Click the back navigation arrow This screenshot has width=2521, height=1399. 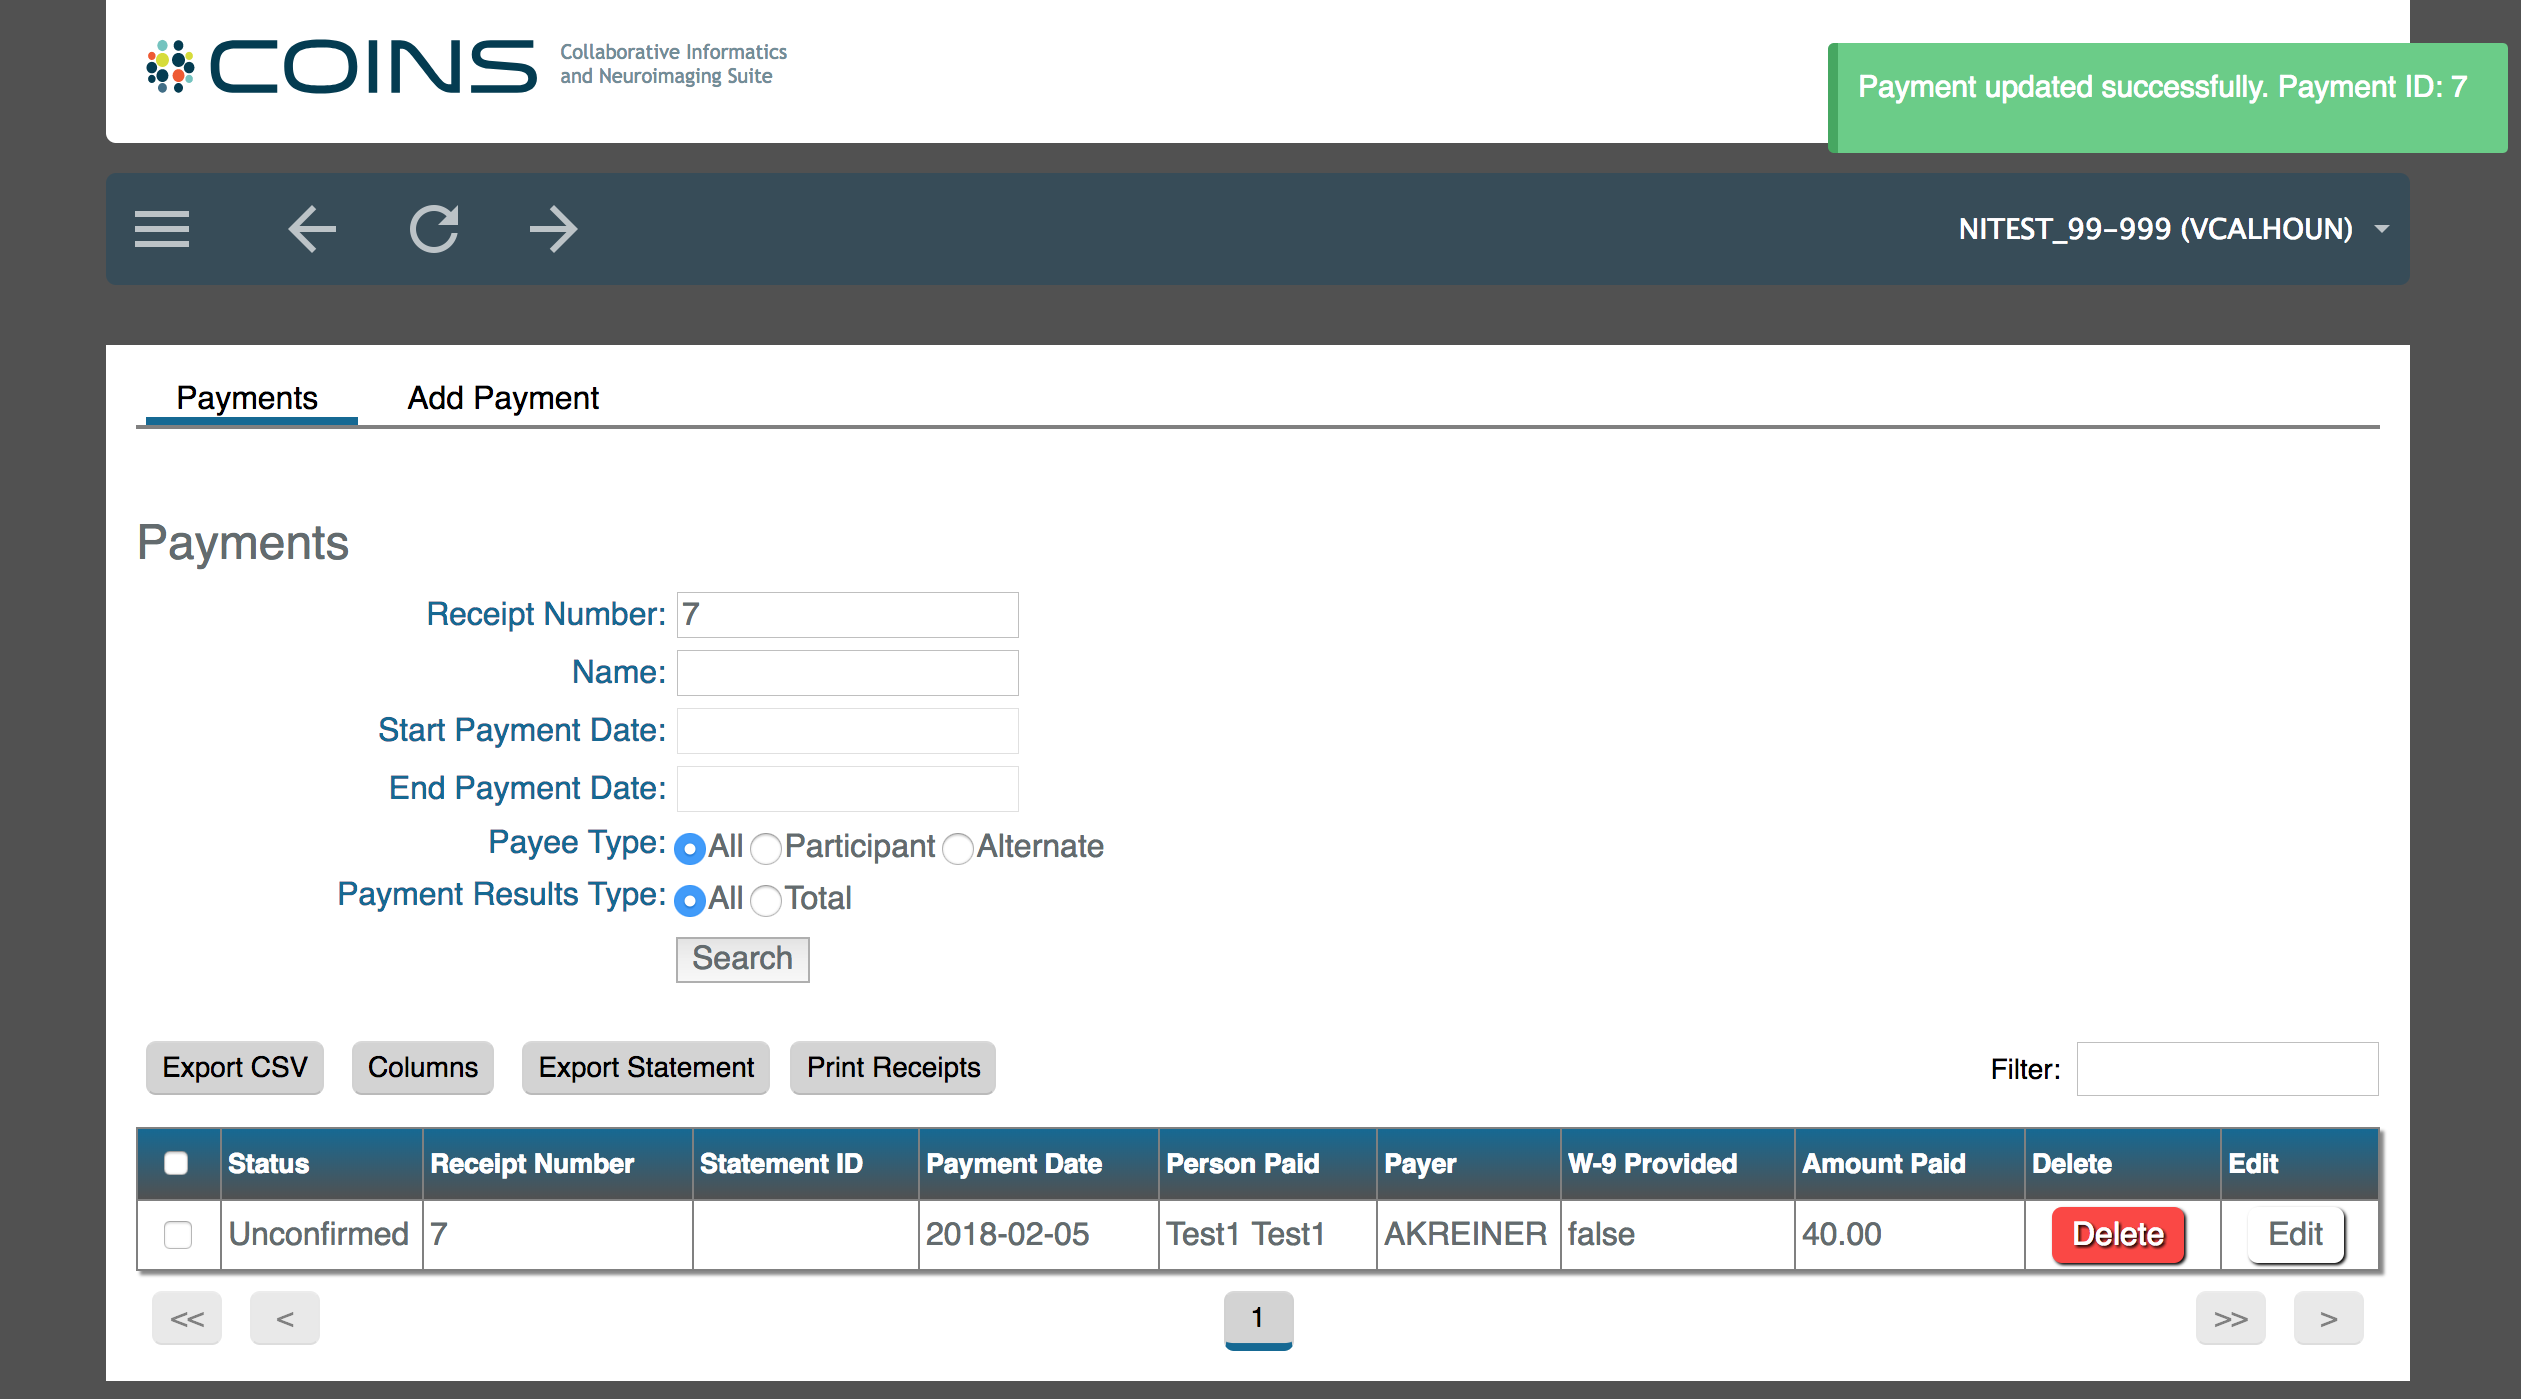pyautogui.click(x=311, y=228)
